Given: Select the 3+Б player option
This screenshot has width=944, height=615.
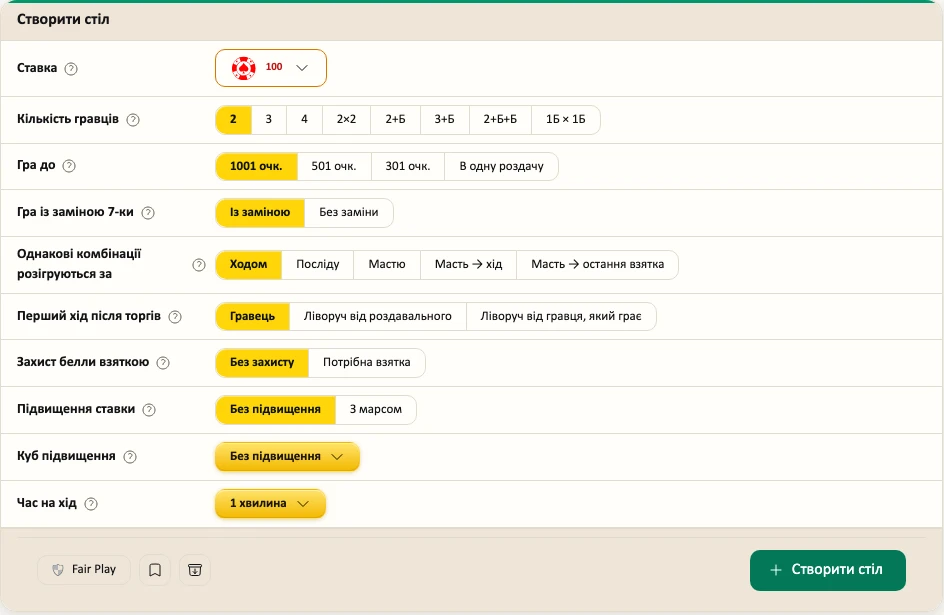Looking at the screenshot, I should coord(444,119).
